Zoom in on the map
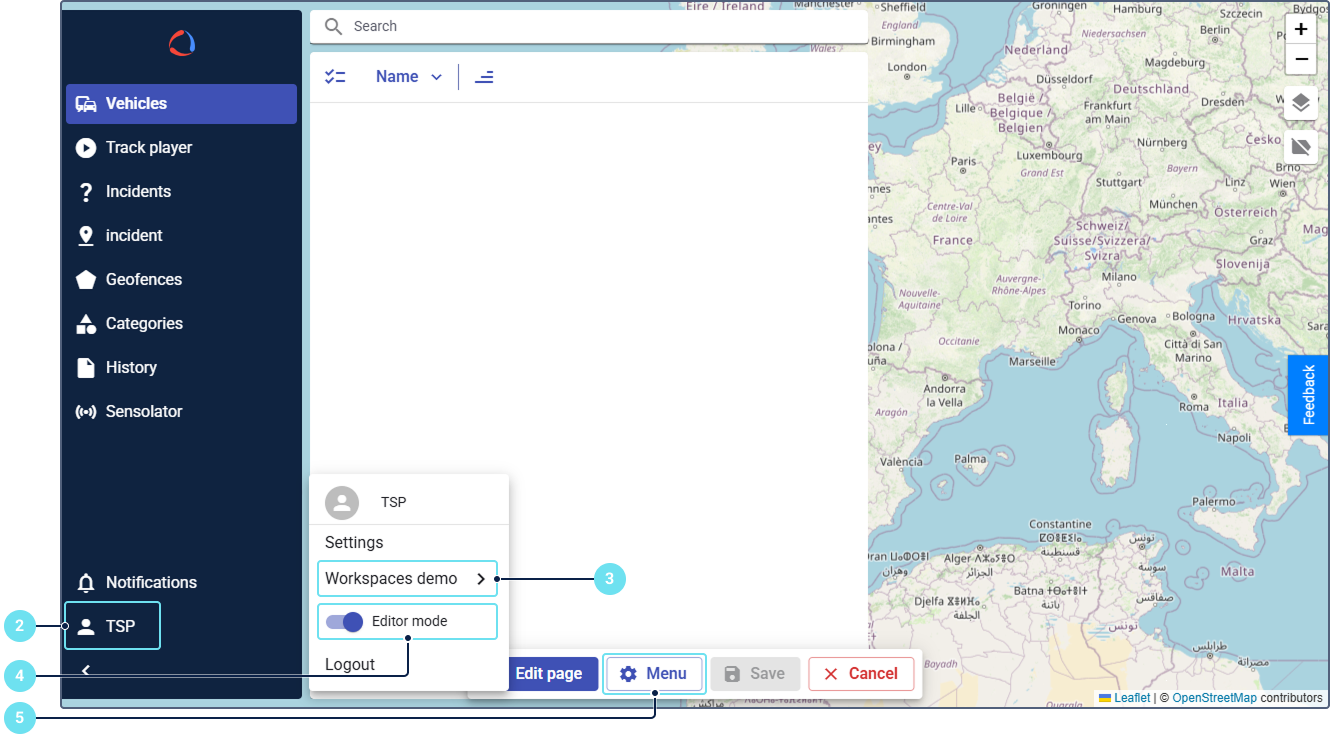1330x734 pixels. click(1301, 30)
